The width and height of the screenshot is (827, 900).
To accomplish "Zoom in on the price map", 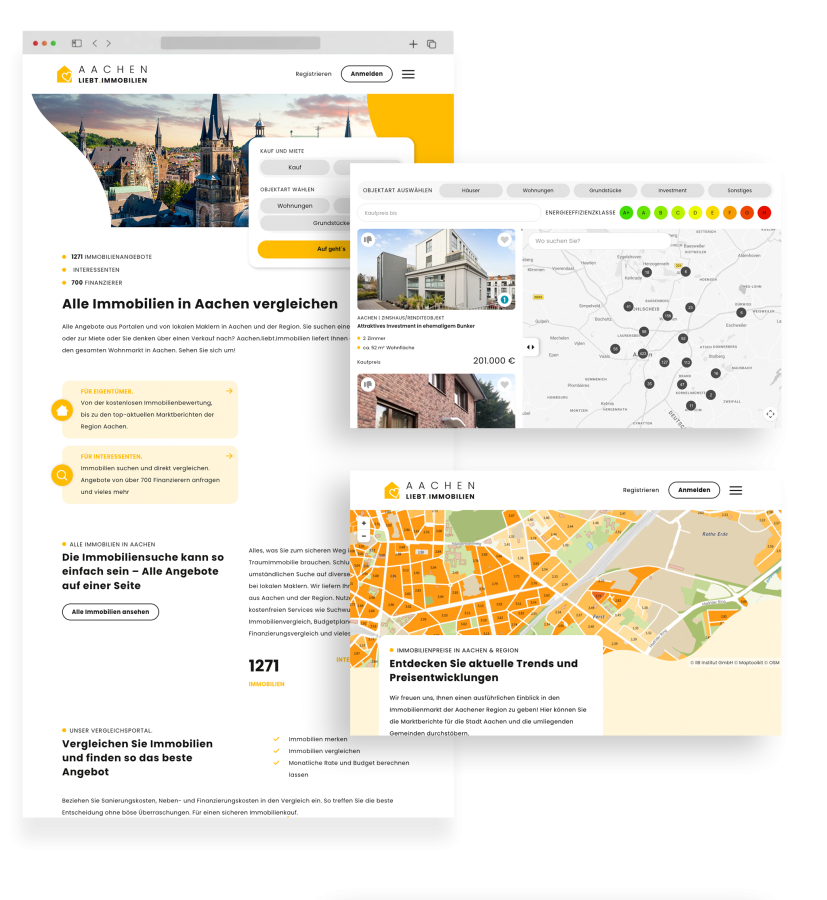I will (x=363, y=523).
